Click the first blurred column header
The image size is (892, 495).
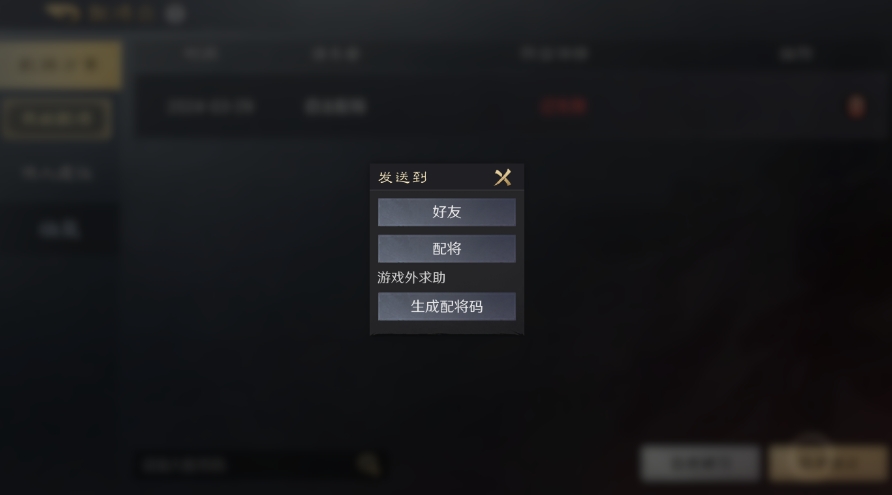(x=201, y=54)
